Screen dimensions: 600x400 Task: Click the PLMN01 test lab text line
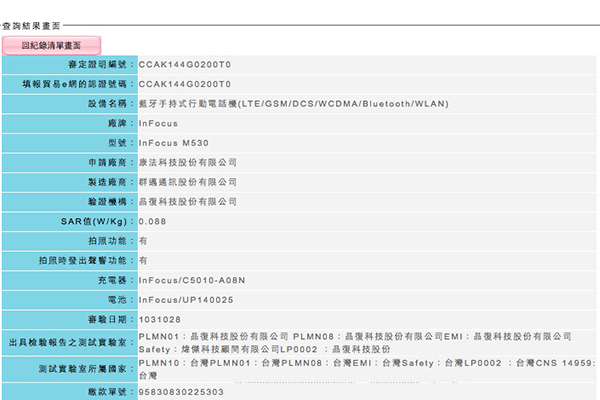coord(355,336)
